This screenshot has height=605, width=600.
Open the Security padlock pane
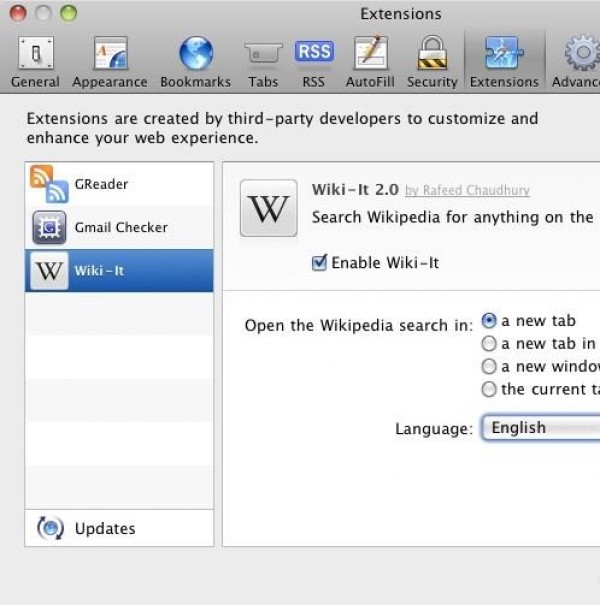click(x=432, y=62)
